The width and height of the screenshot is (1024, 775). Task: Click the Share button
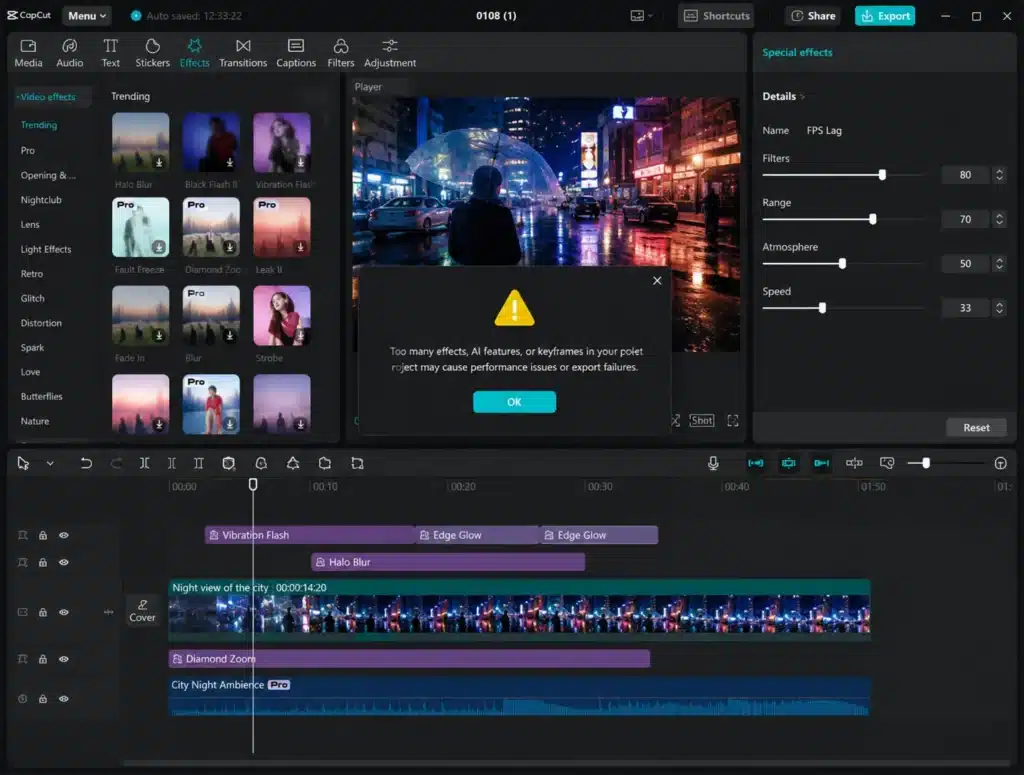point(813,16)
